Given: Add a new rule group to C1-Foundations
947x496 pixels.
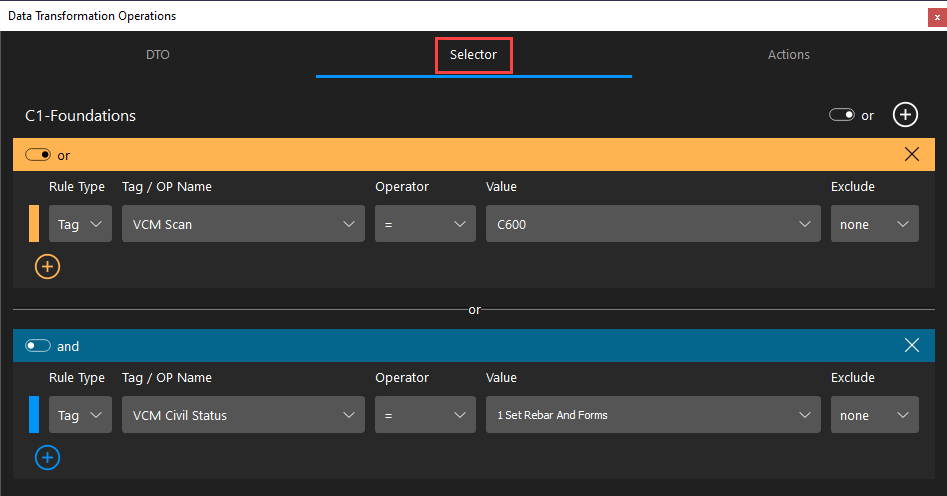Looking at the screenshot, I should click(905, 115).
